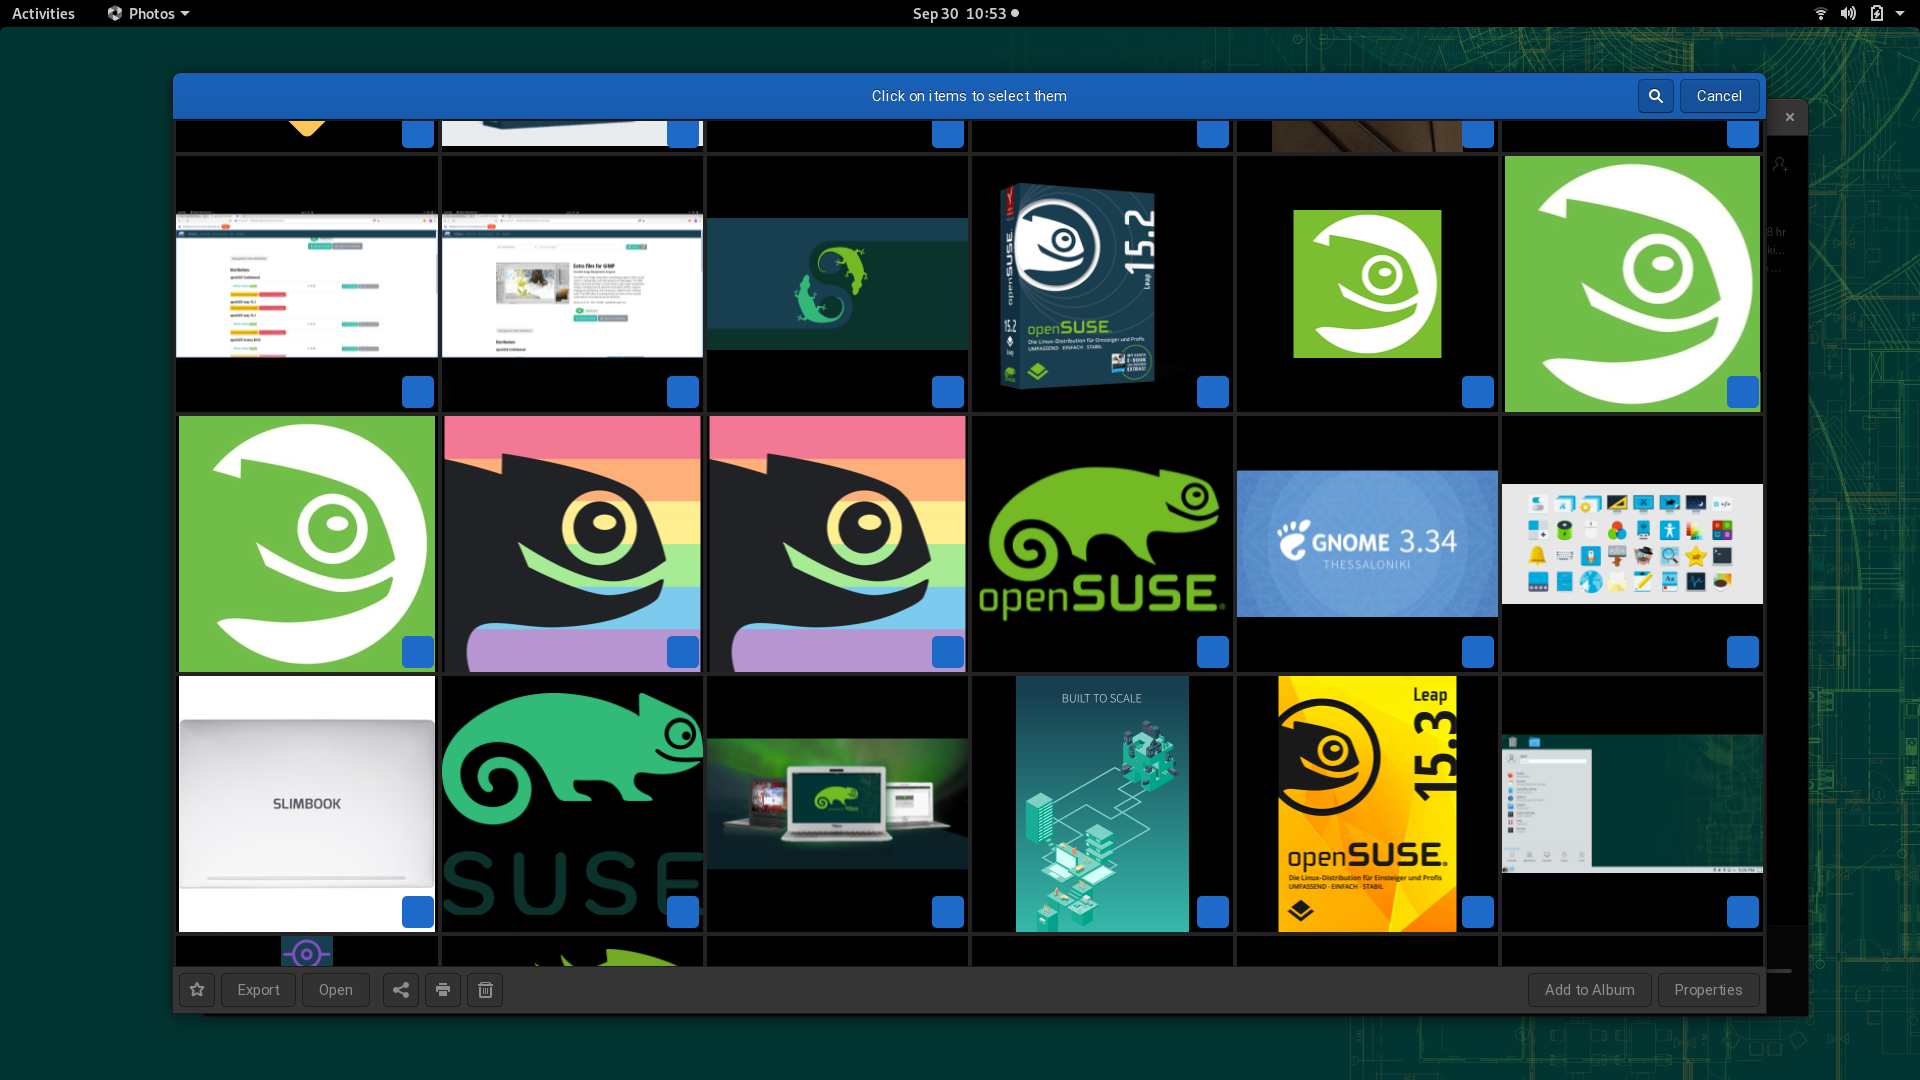Click the battery status icon in top bar
This screenshot has height=1080, width=1920.
pyautogui.click(x=1877, y=13)
